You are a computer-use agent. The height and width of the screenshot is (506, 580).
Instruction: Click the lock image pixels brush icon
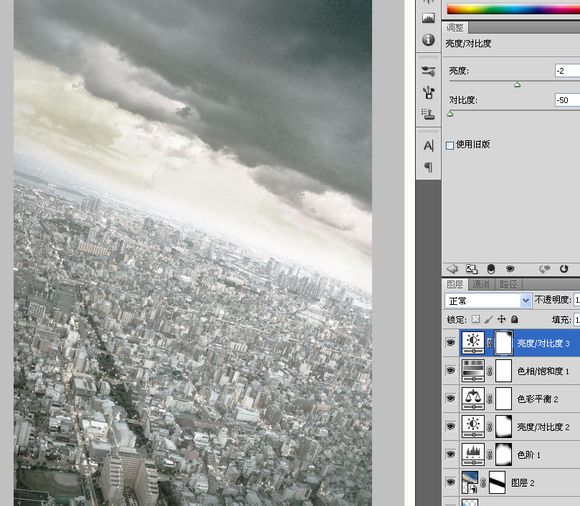(x=489, y=319)
